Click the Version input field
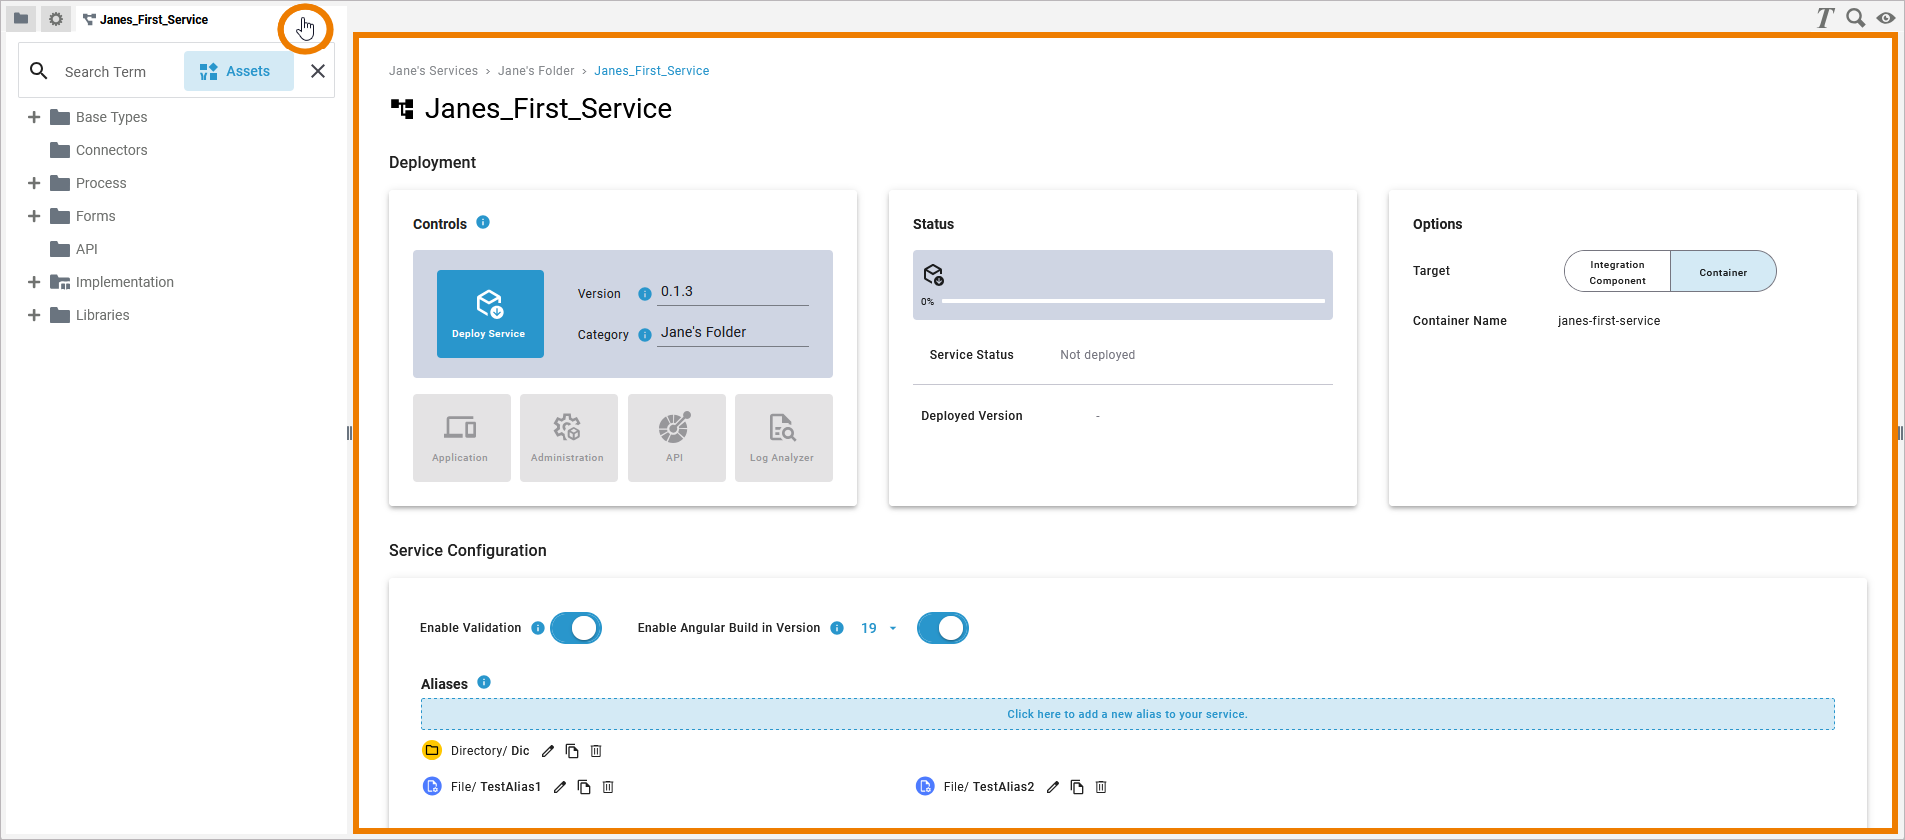The image size is (1905, 840). 733,292
